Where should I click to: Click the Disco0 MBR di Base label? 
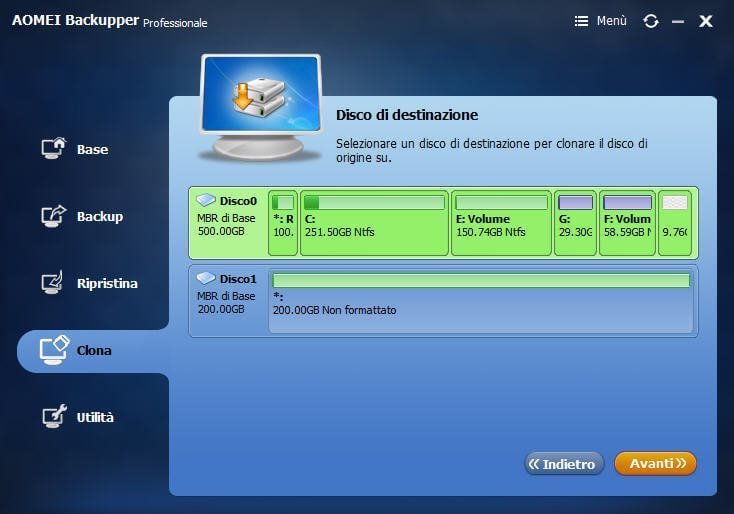pos(226,218)
